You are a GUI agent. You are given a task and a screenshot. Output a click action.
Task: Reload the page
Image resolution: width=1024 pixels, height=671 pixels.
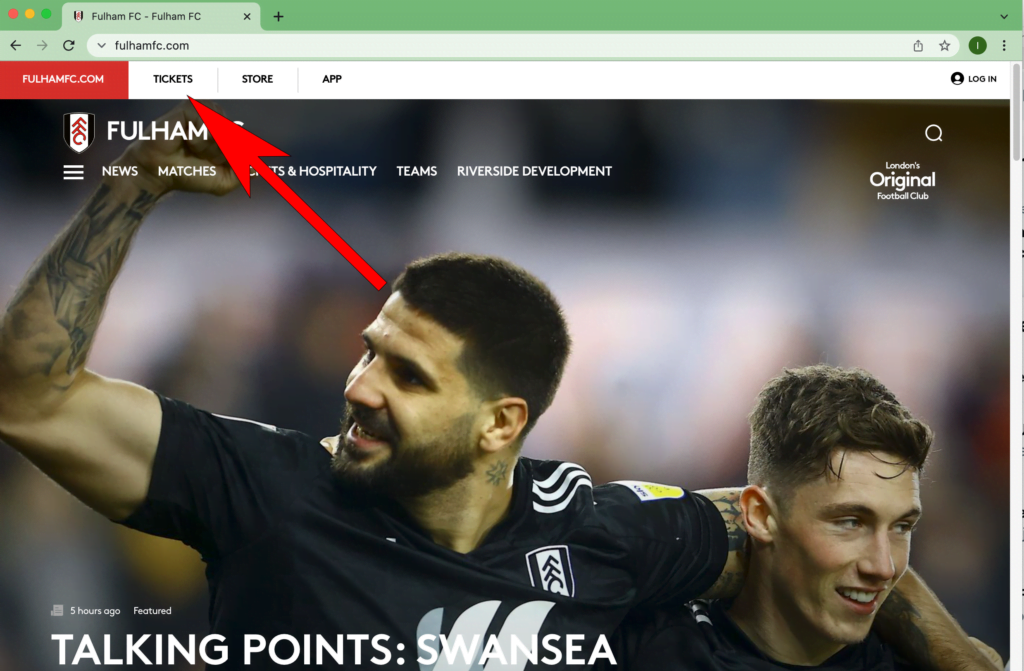pyautogui.click(x=69, y=45)
